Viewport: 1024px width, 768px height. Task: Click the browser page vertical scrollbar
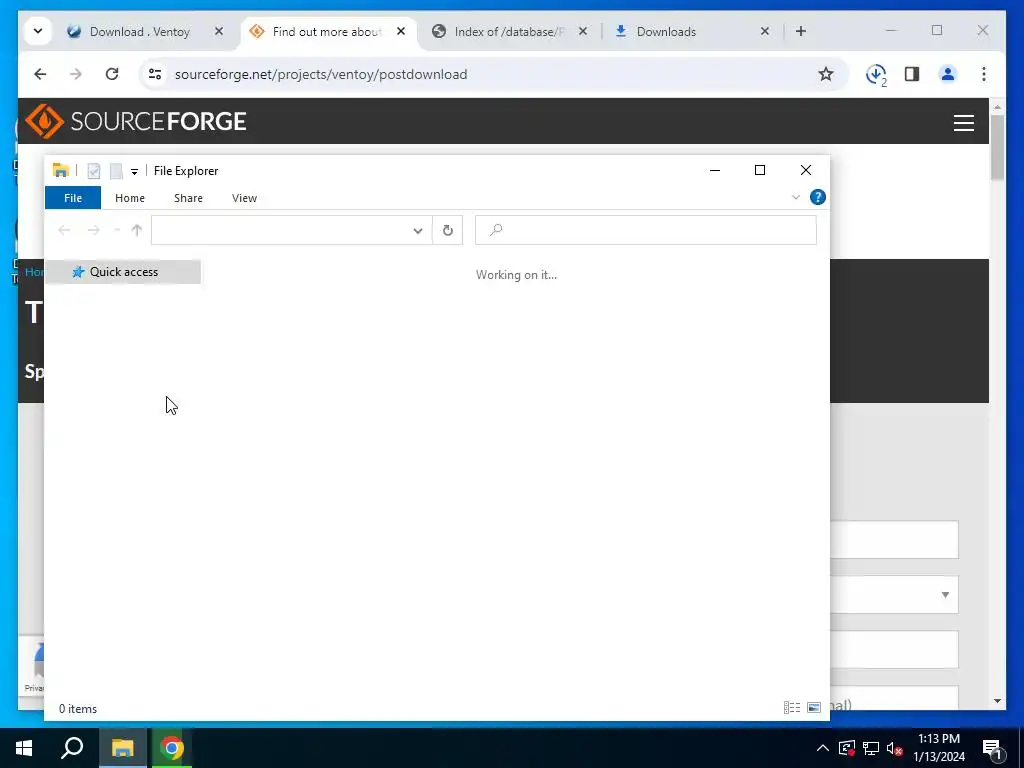[x=997, y=147]
